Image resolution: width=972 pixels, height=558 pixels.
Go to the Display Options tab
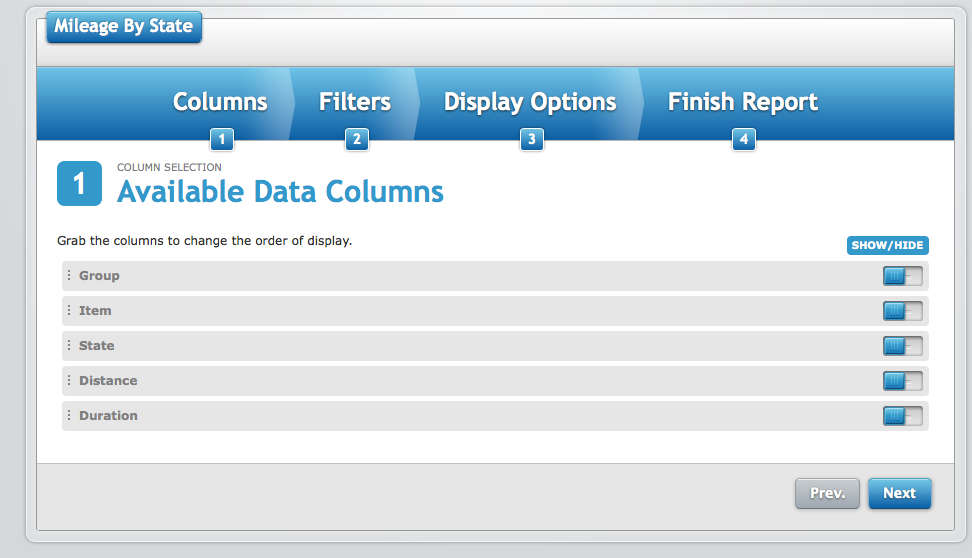click(530, 102)
